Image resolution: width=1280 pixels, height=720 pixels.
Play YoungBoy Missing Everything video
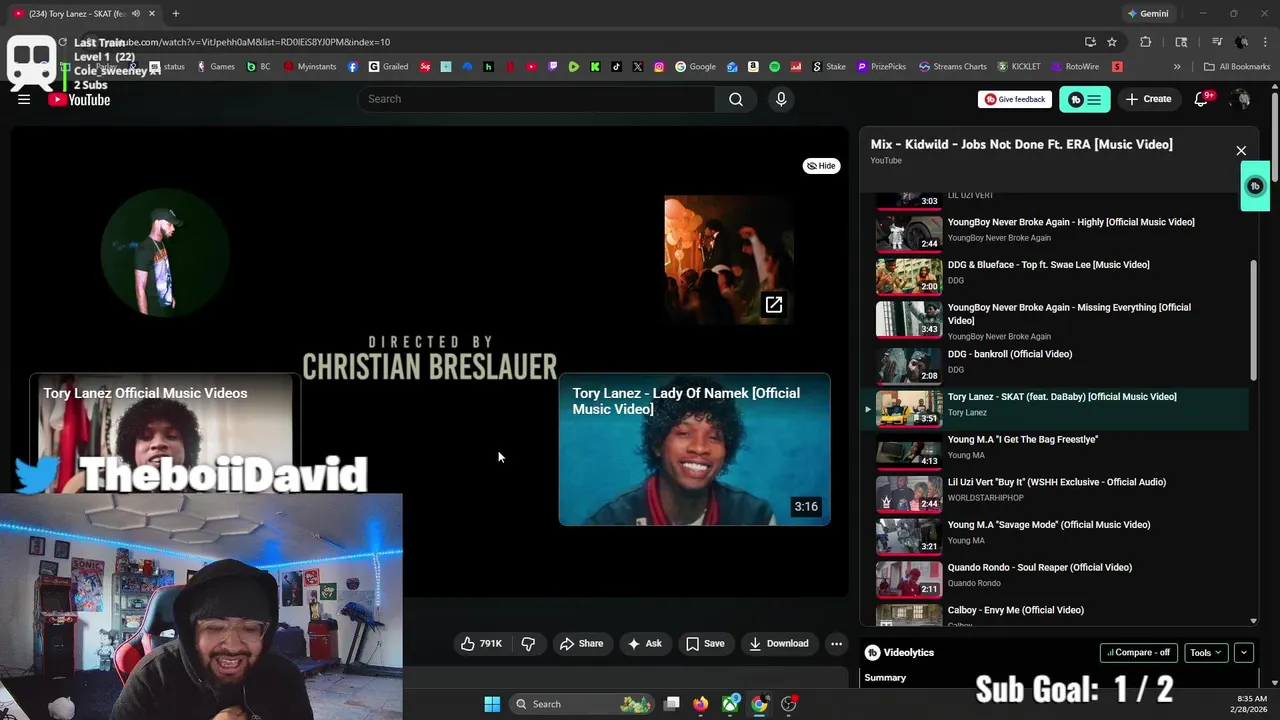coord(1056,321)
